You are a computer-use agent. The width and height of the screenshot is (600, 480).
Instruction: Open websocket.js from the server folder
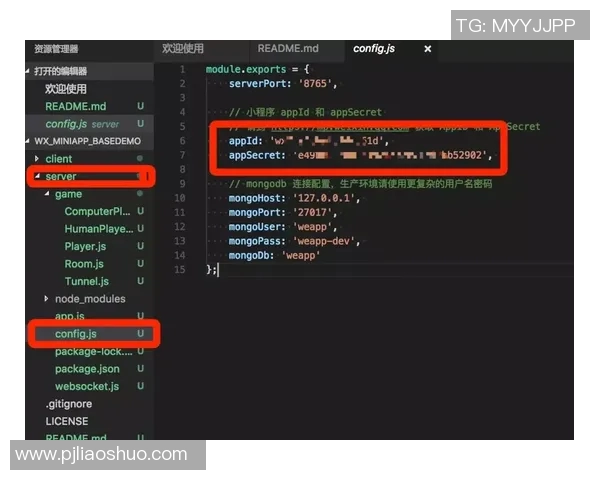click(x=86, y=386)
